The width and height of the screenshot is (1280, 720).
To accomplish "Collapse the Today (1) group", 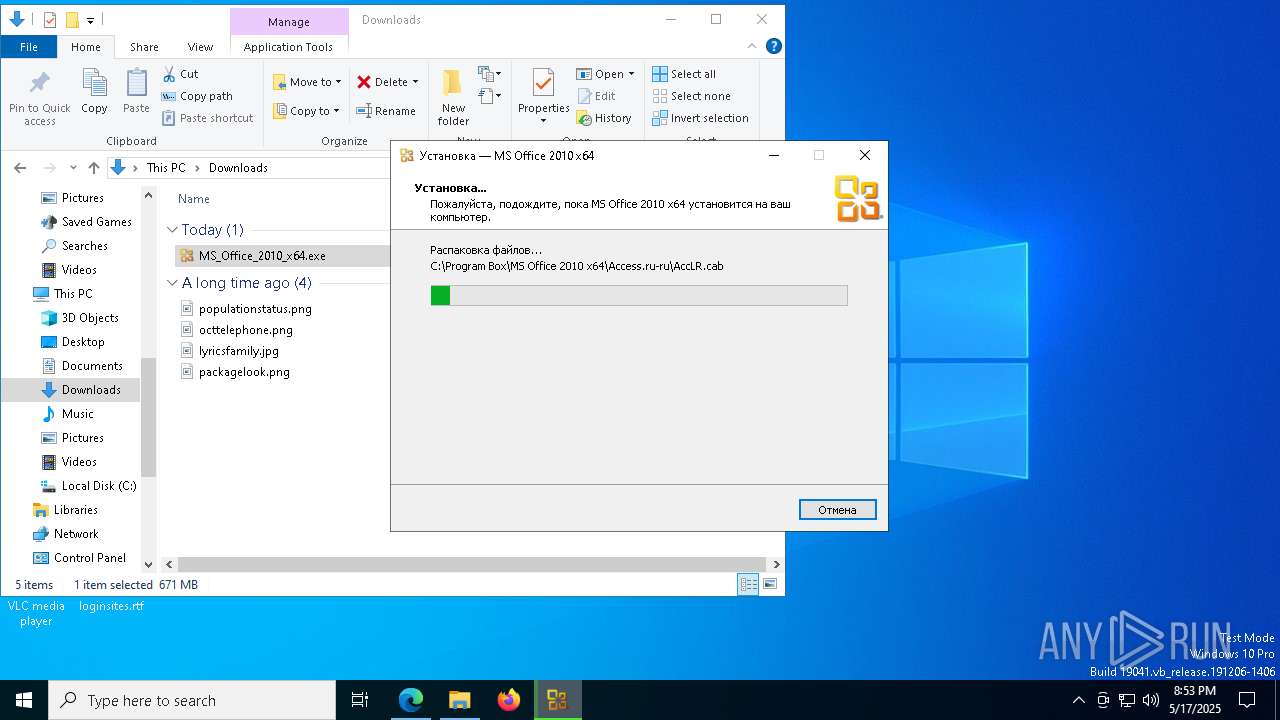I will (x=172, y=230).
